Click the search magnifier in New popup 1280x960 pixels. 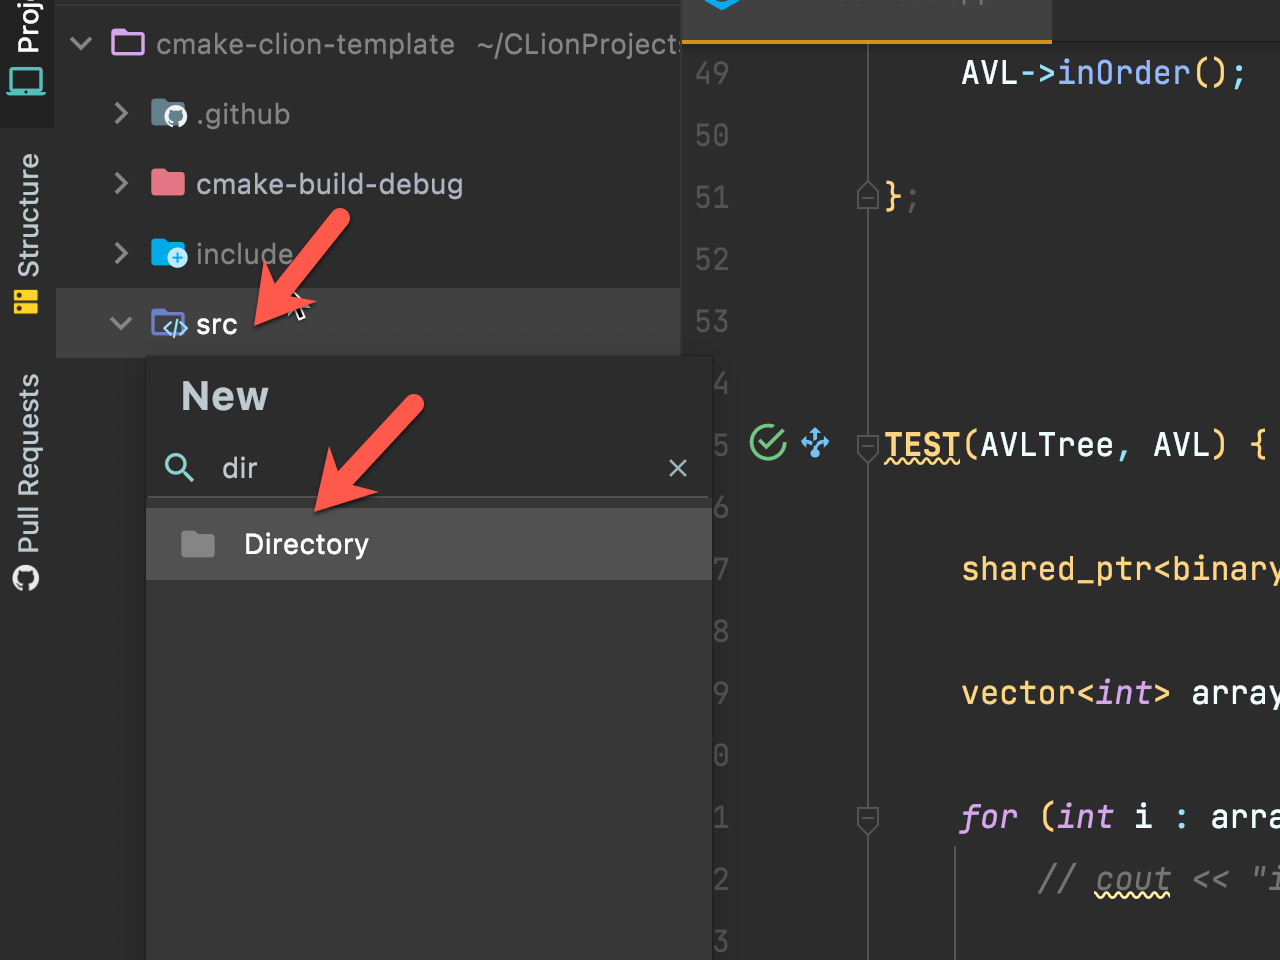click(179, 467)
